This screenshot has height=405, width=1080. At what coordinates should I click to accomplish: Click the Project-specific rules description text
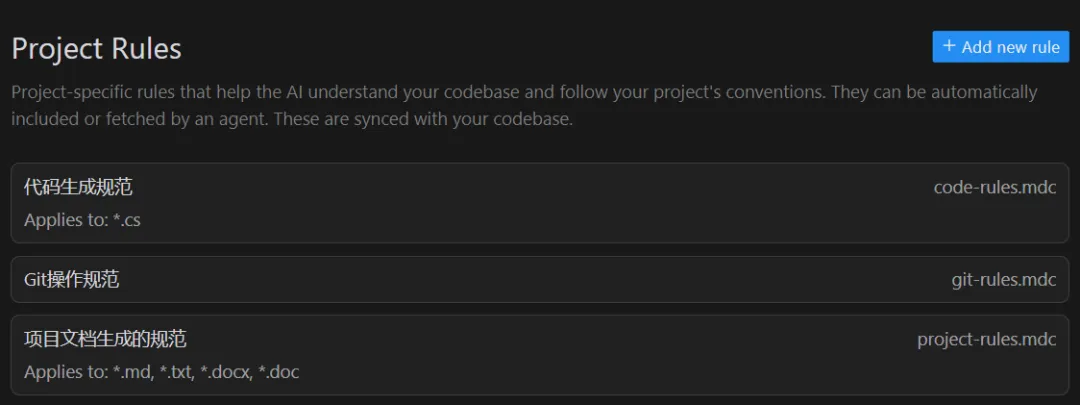[x=400, y=93]
